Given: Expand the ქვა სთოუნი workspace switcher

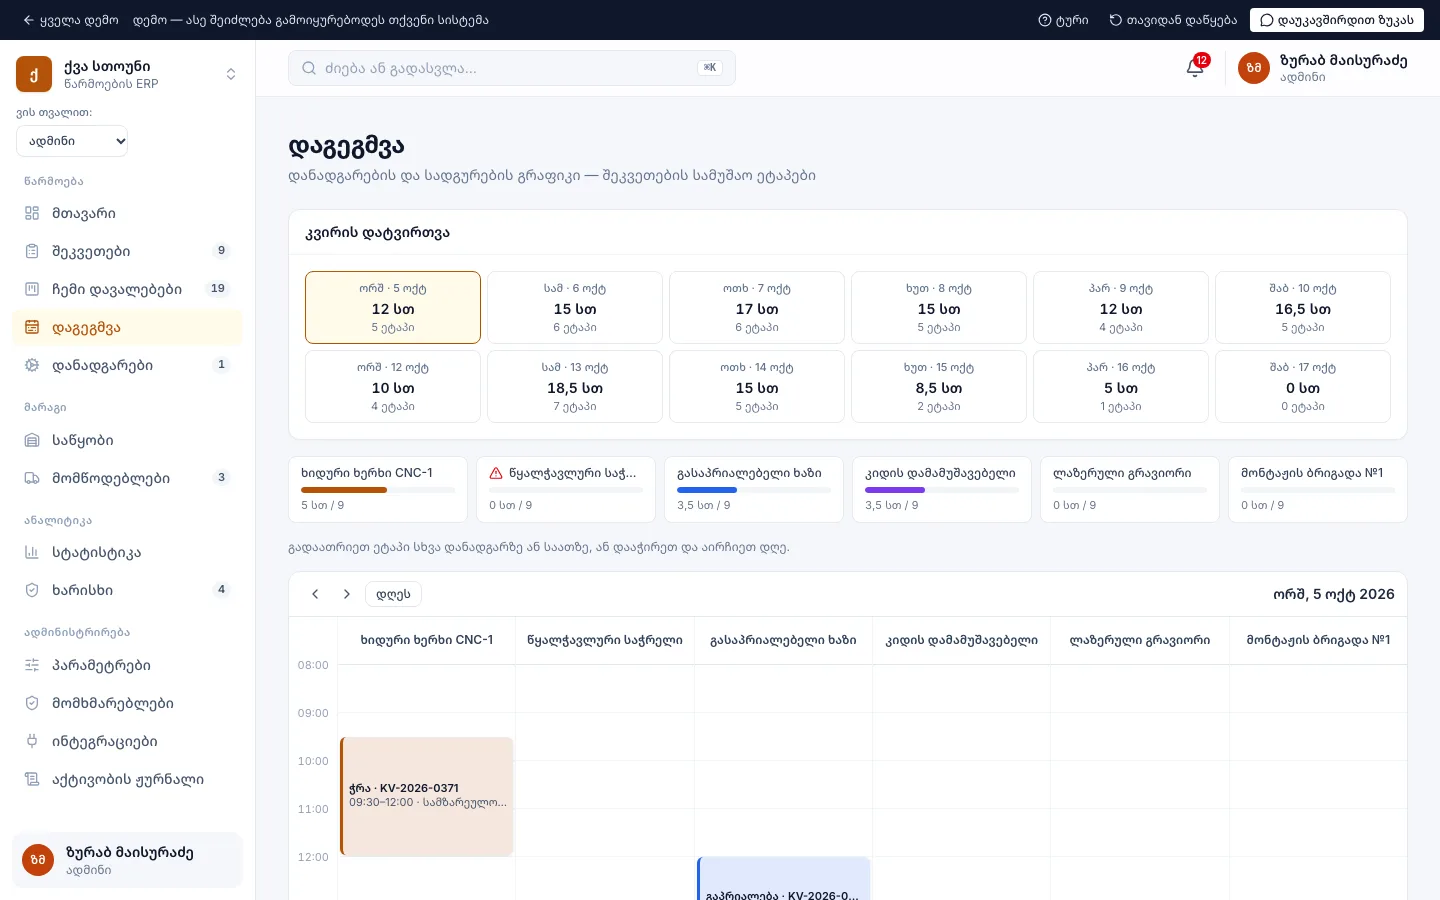Looking at the screenshot, I should (x=231, y=74).
